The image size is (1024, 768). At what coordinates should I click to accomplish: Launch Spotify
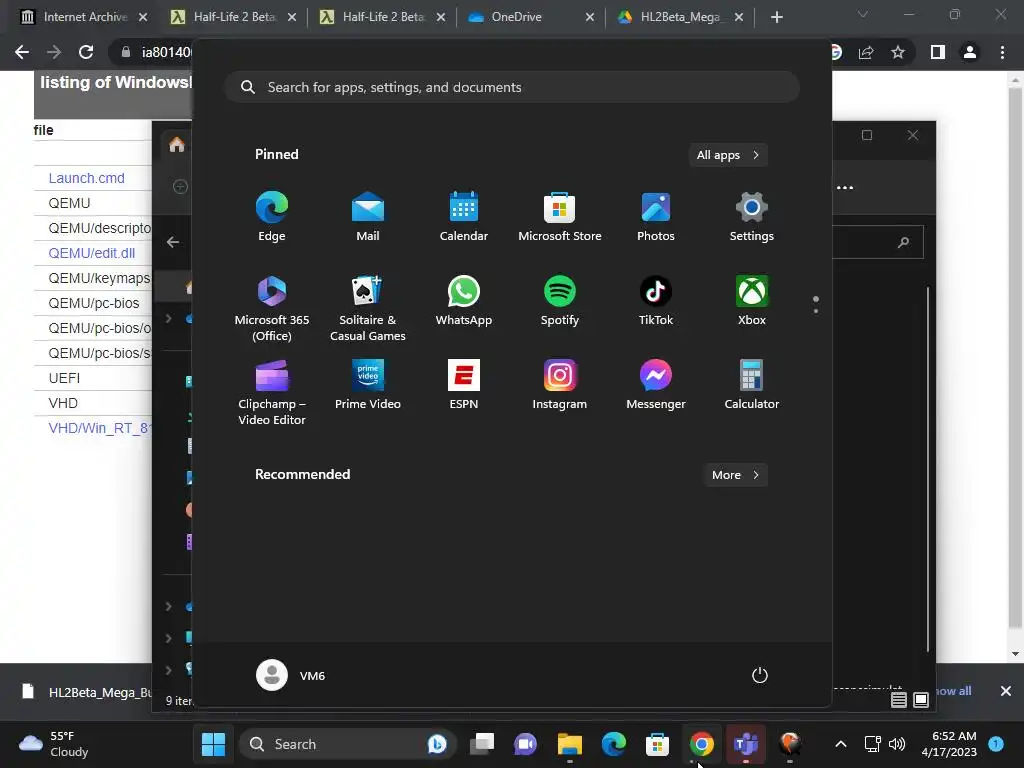tap(560, 300)
